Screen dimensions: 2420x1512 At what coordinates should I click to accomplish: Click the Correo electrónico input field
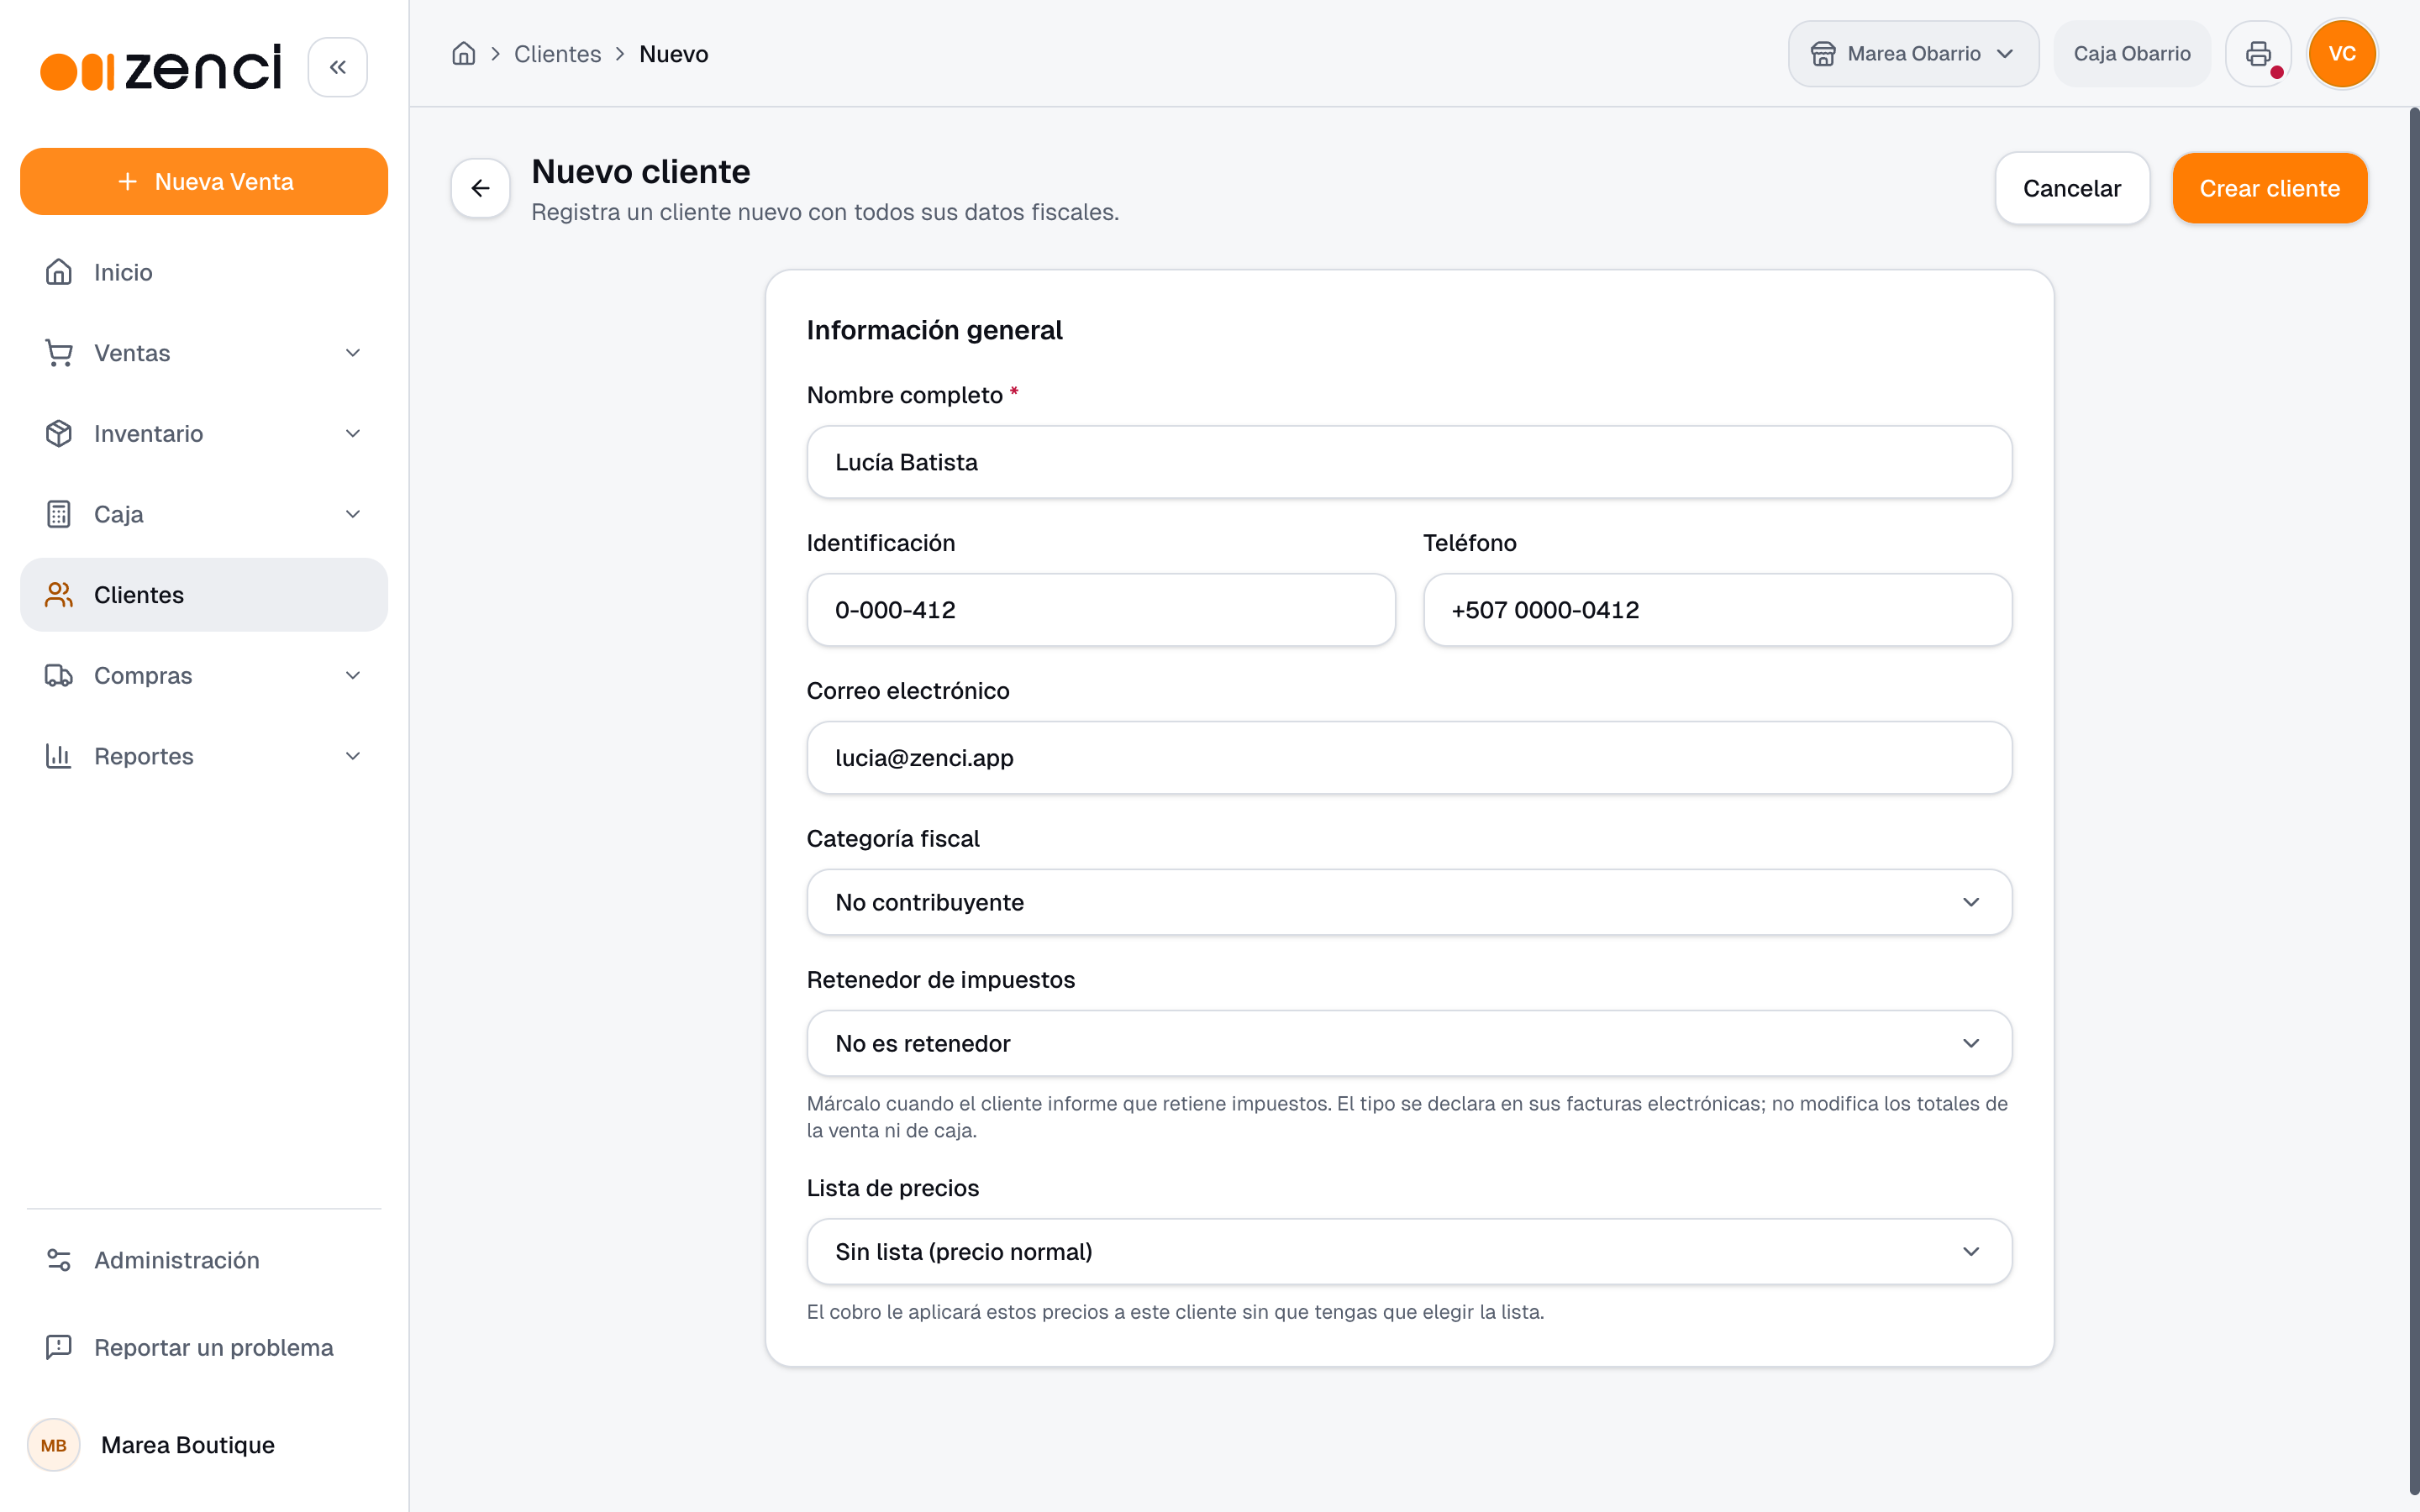(1409, 758)
